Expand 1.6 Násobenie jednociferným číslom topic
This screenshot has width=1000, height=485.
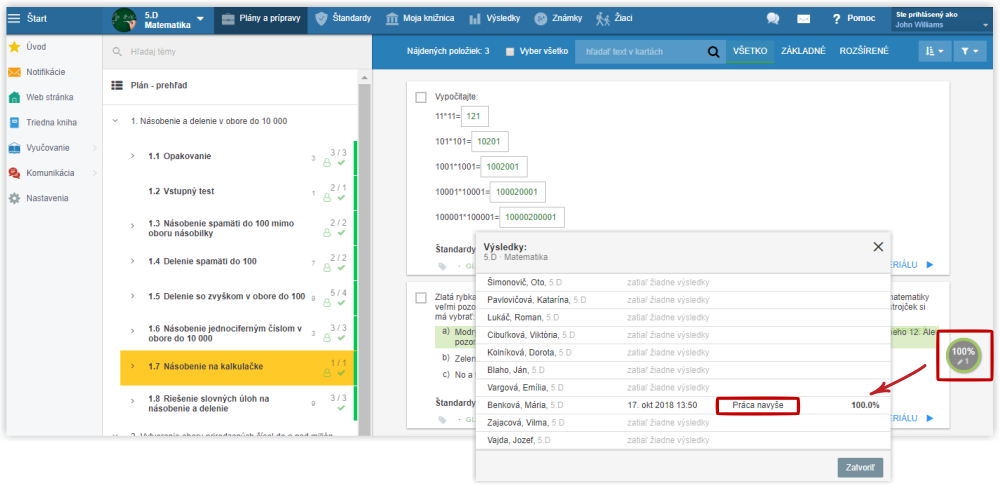(133, 331)
